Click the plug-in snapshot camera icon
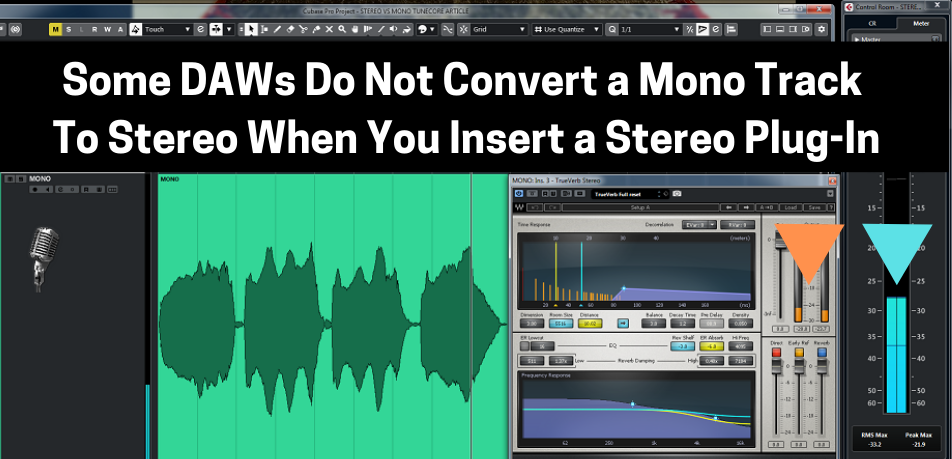This screenshot has height=459, width=952. tap(677, 193)
